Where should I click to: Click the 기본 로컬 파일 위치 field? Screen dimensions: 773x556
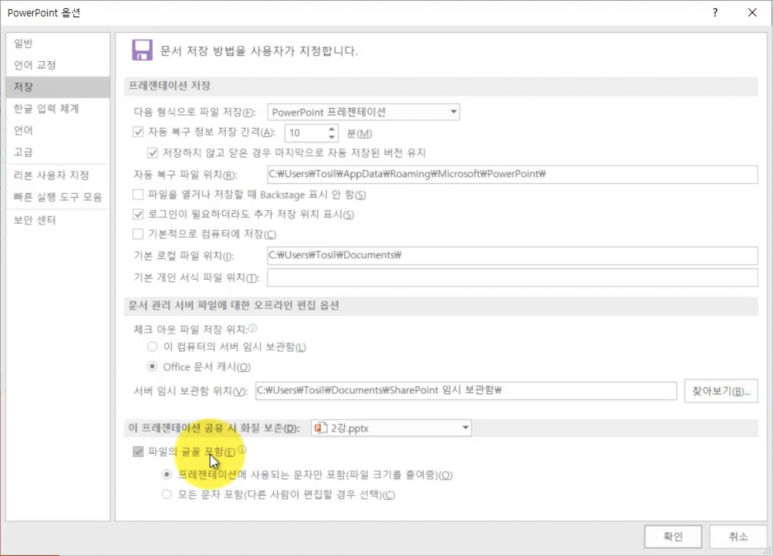pyautogui.click(x=512, y=255)
